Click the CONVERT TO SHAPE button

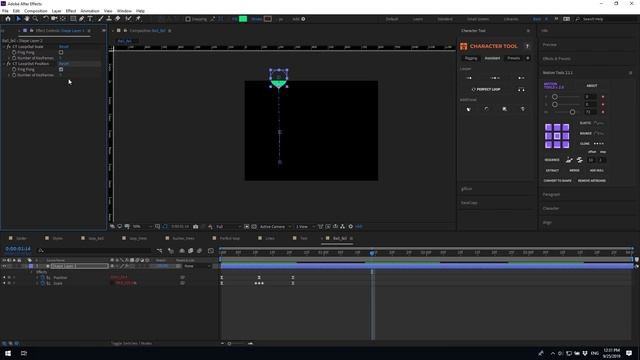click(558, 181)
